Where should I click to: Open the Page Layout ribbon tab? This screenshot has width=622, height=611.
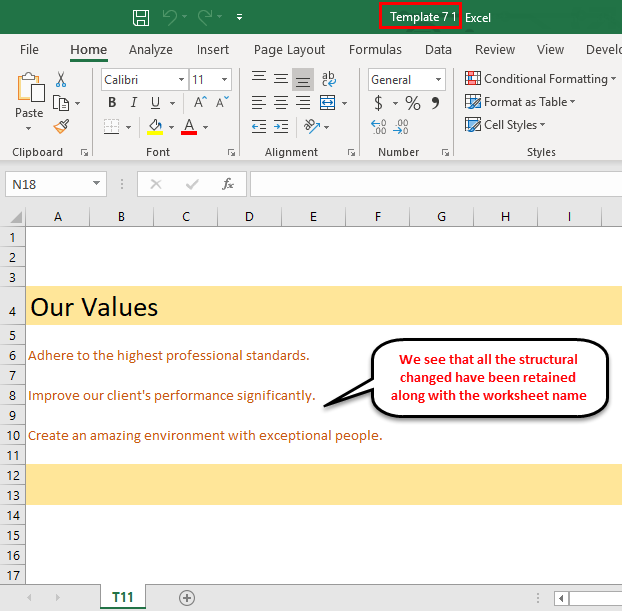click(289, 49)
